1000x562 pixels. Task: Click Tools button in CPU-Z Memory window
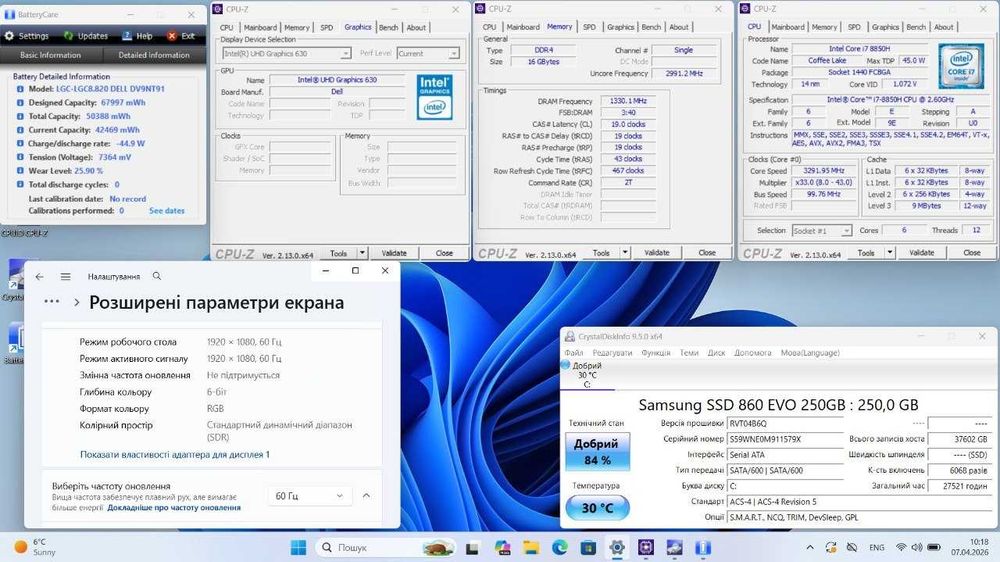601,253
